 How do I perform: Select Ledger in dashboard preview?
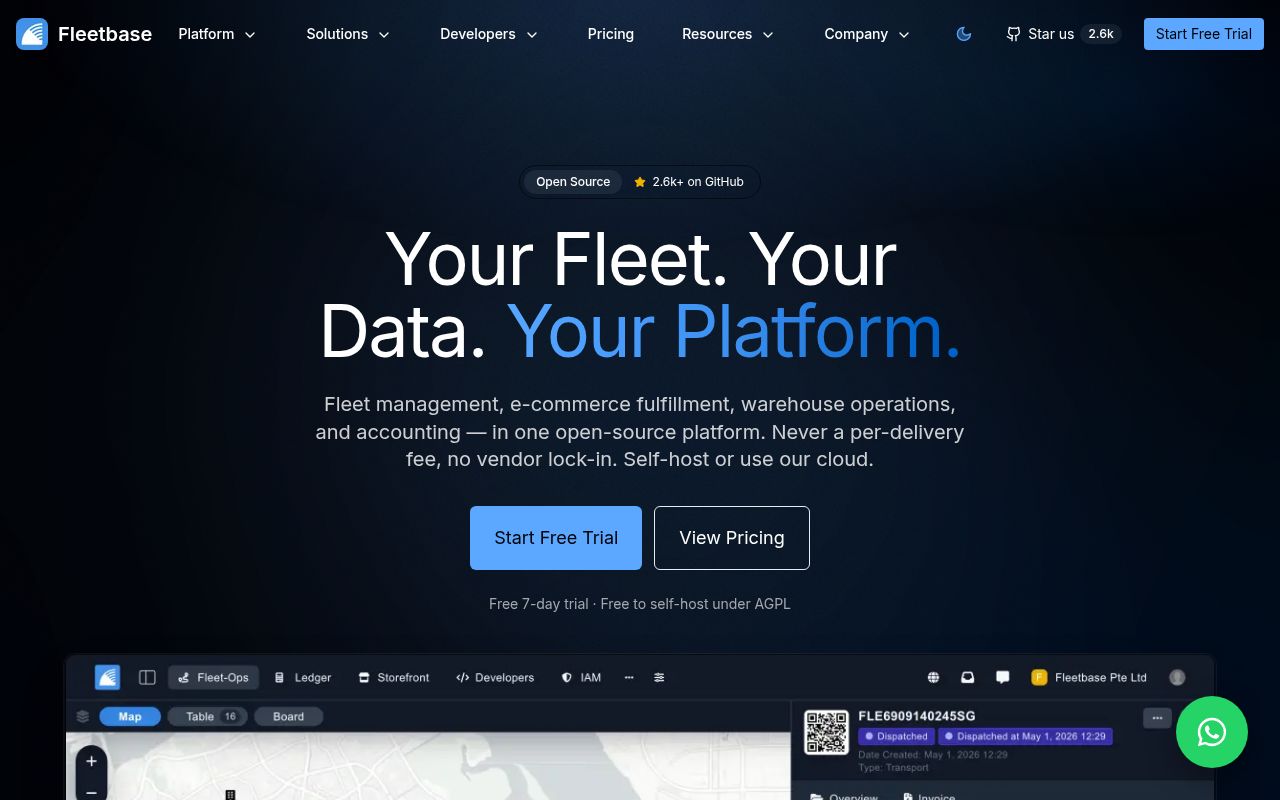[x=303, y=677]
